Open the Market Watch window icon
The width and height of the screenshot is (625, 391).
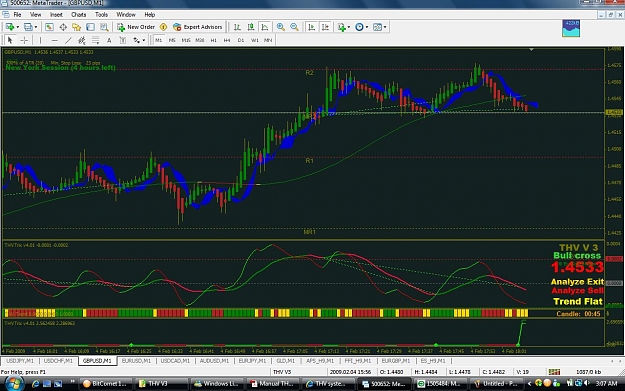pos(49,27)
